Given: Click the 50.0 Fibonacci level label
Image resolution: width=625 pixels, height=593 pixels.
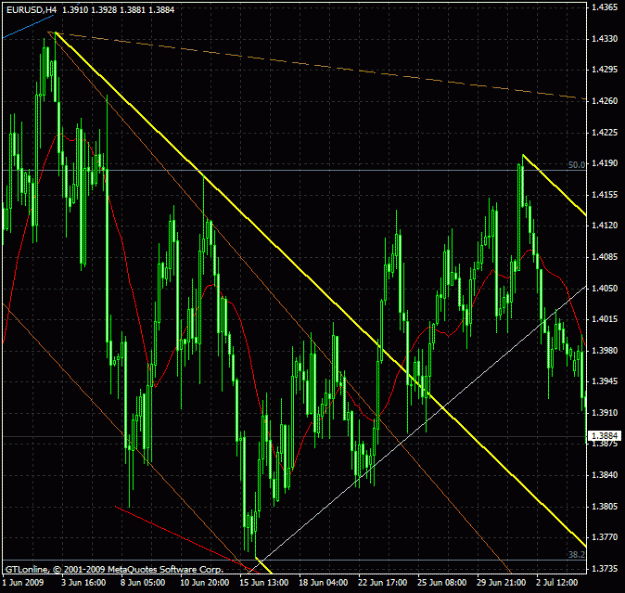Looking at the screenshot, I should (576, 165).
